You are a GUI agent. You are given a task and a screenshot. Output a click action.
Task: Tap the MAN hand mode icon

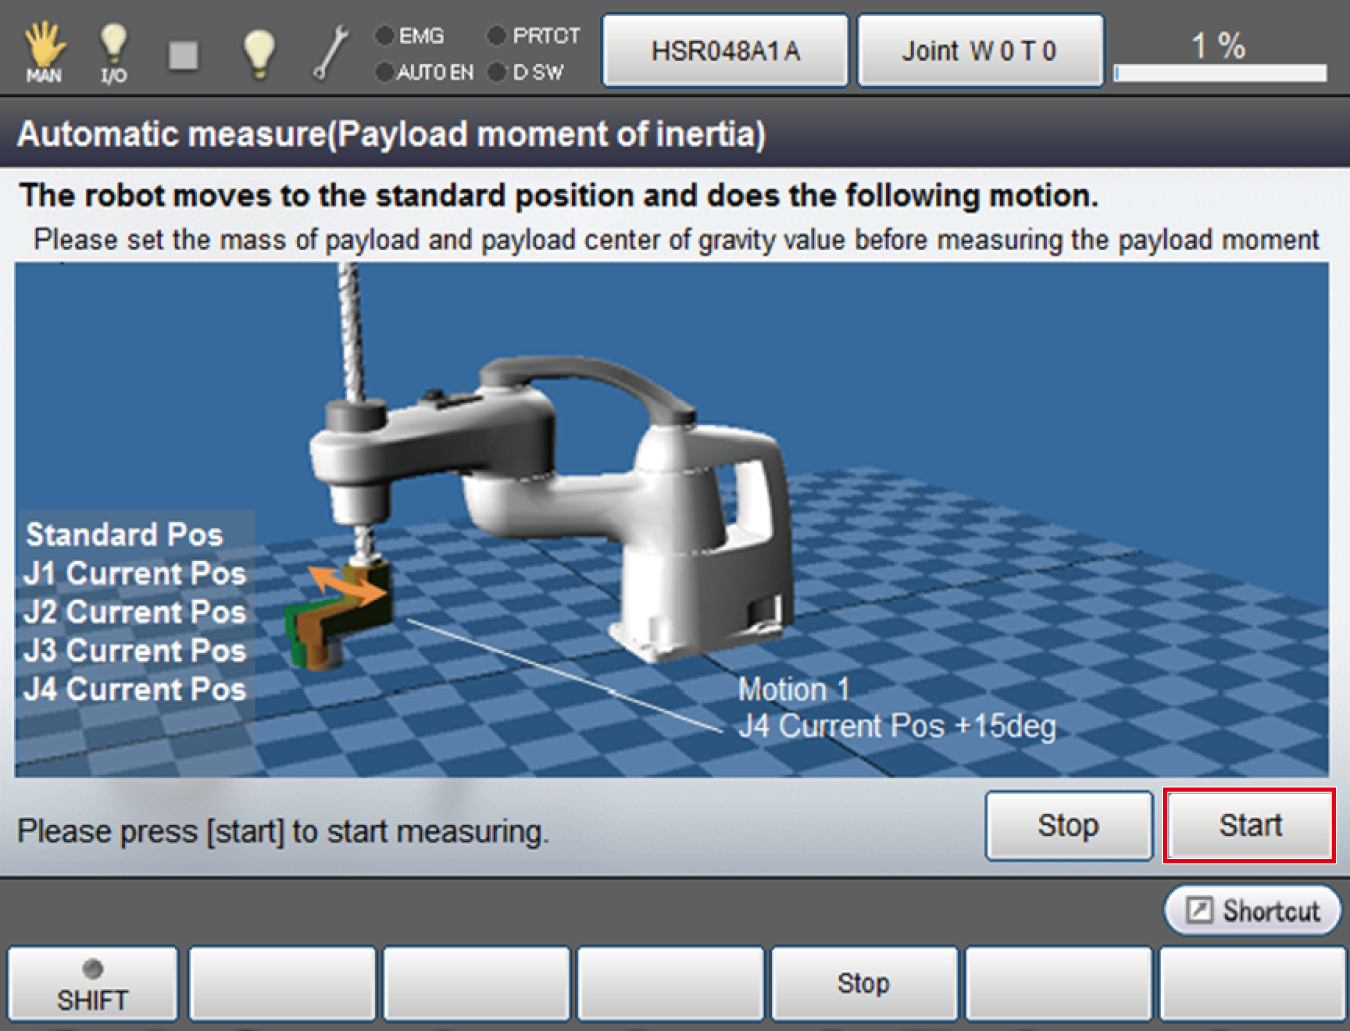44,52
